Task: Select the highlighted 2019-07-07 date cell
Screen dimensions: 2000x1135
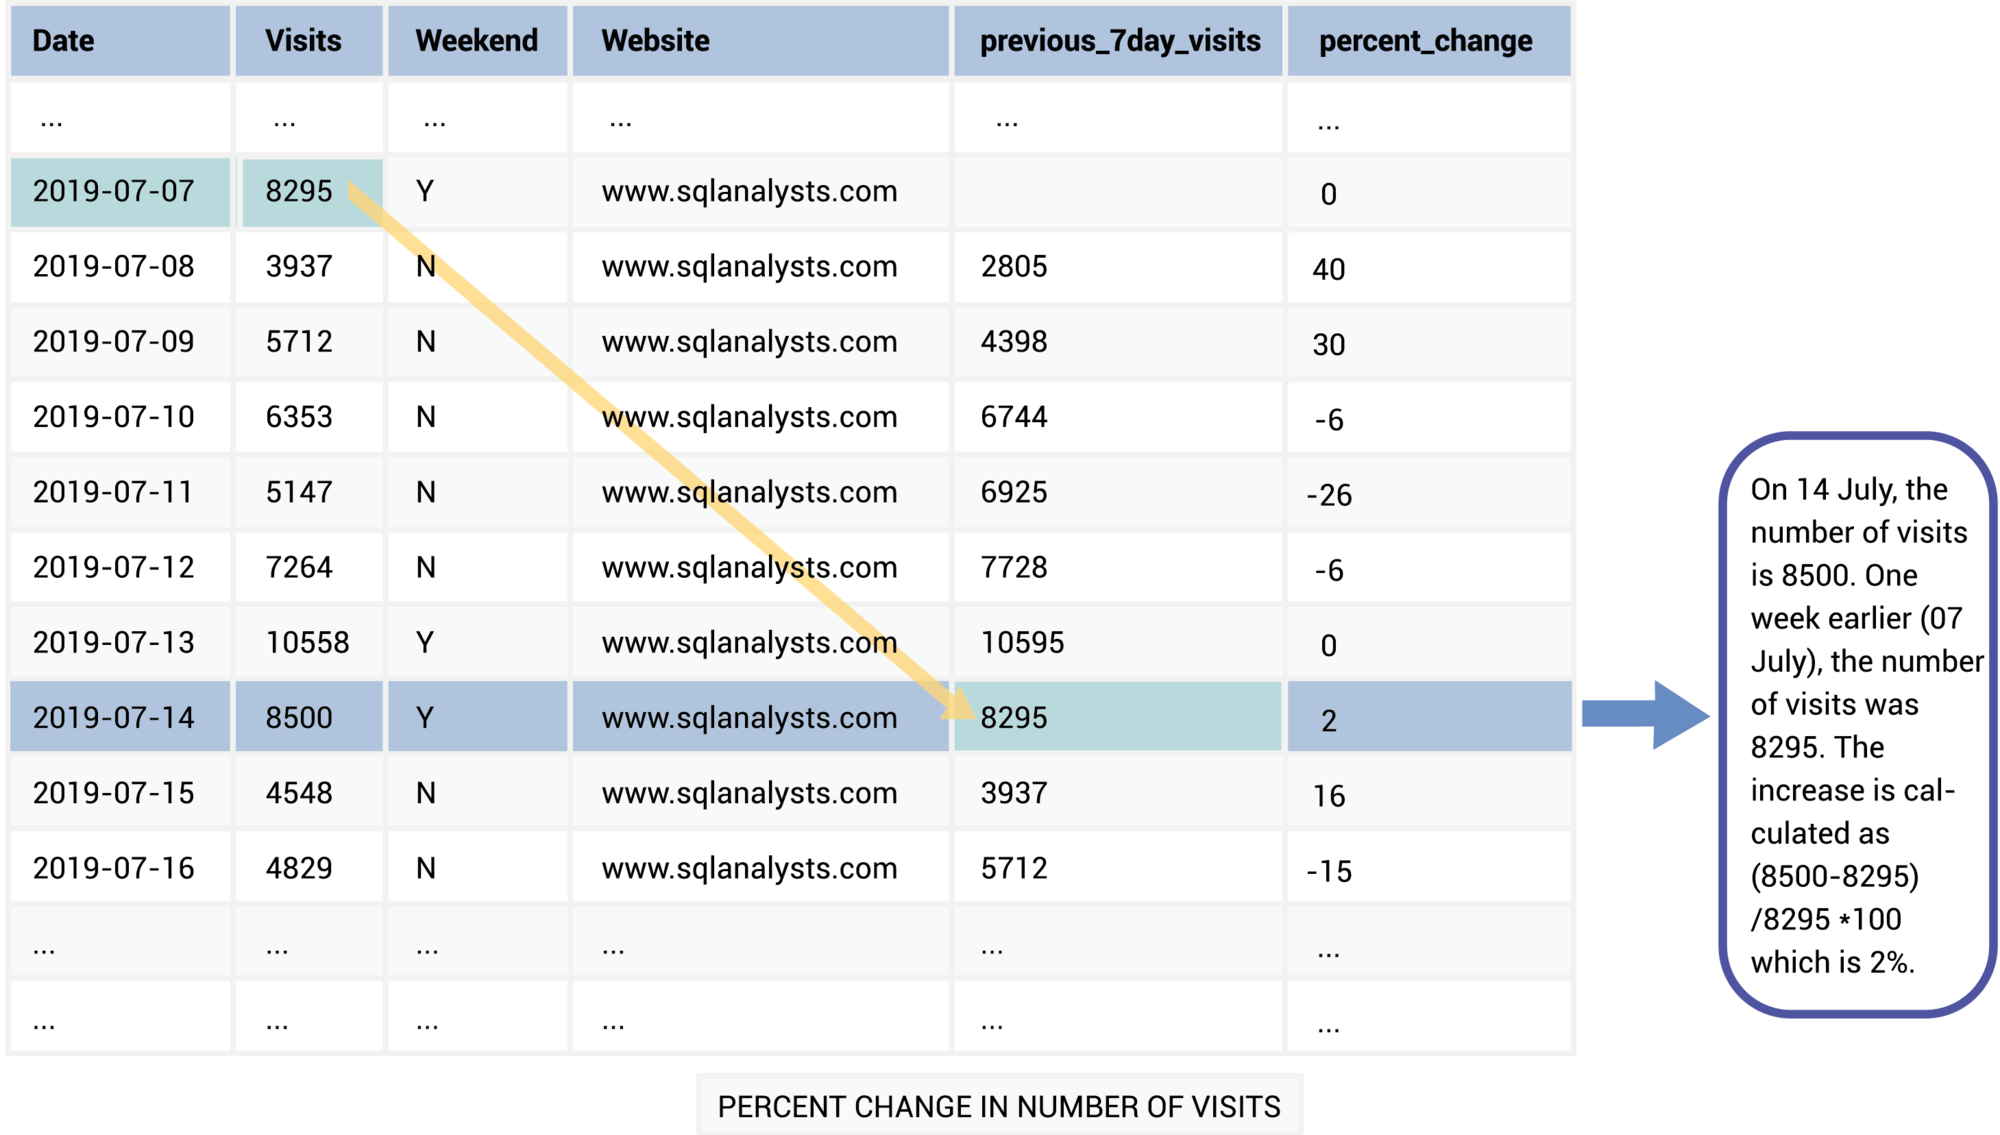Action: (x=113, y=191)
